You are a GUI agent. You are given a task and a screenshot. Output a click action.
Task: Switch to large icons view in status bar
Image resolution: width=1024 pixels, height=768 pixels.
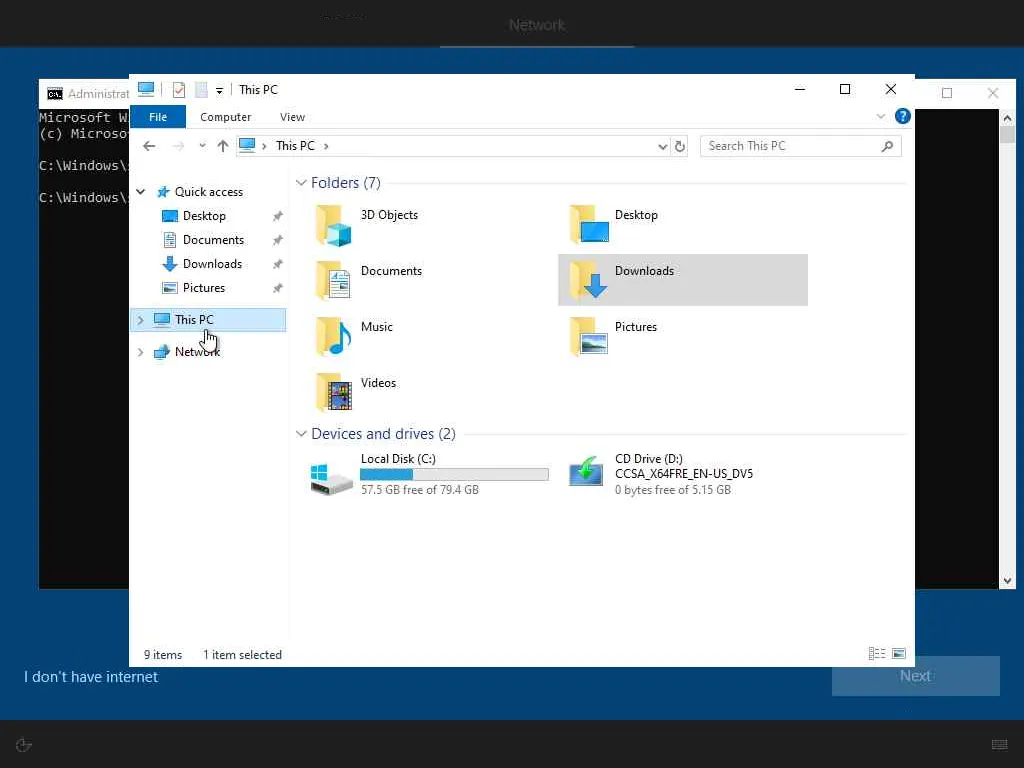(x=899, y=654)
